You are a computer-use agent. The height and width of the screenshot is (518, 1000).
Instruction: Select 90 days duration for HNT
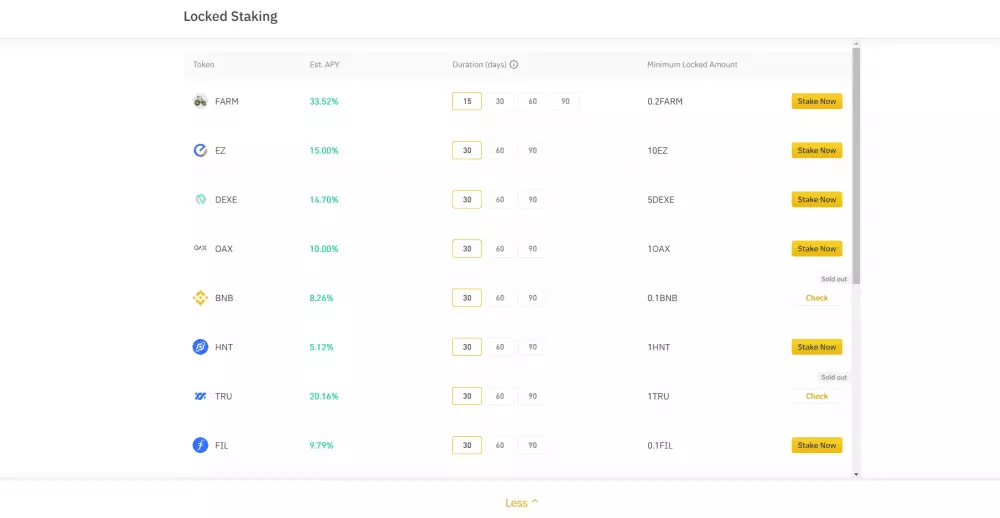point(533,347)
